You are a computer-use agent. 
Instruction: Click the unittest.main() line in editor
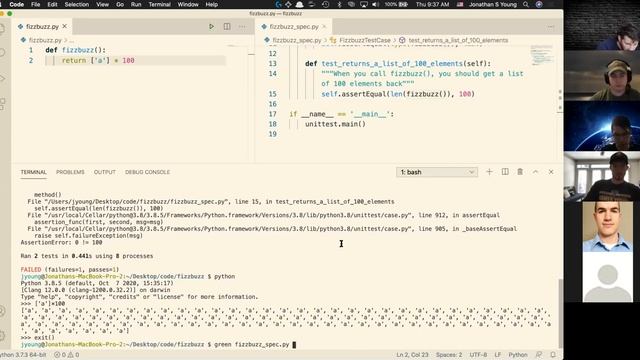[x=335, y=124]
